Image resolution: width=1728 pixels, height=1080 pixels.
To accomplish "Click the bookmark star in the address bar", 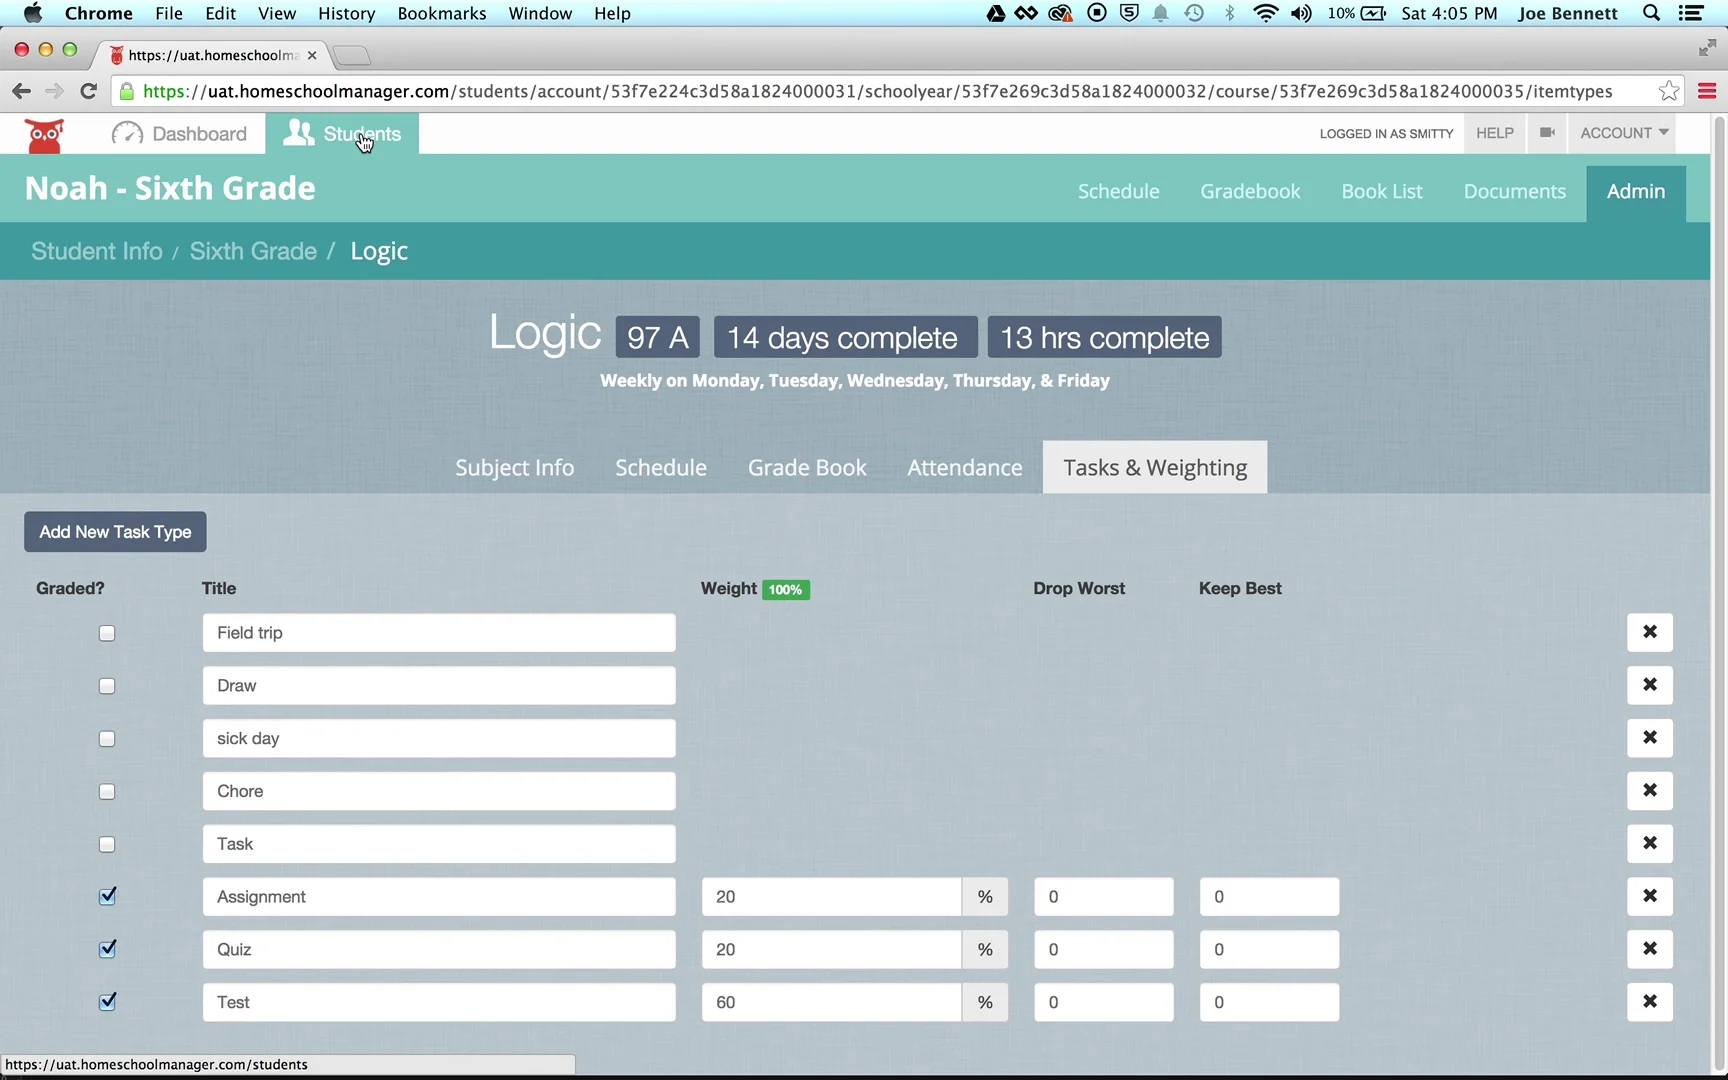I will pos(1668,91).
